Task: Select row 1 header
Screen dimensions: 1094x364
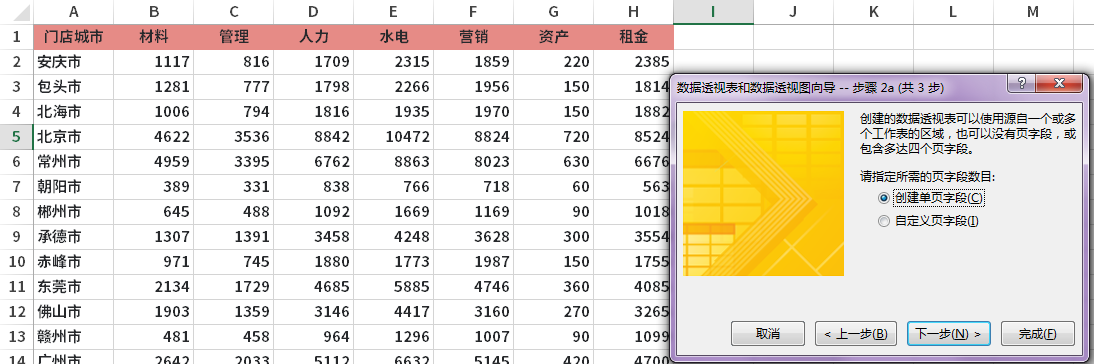Action: [x=17, y=37]
